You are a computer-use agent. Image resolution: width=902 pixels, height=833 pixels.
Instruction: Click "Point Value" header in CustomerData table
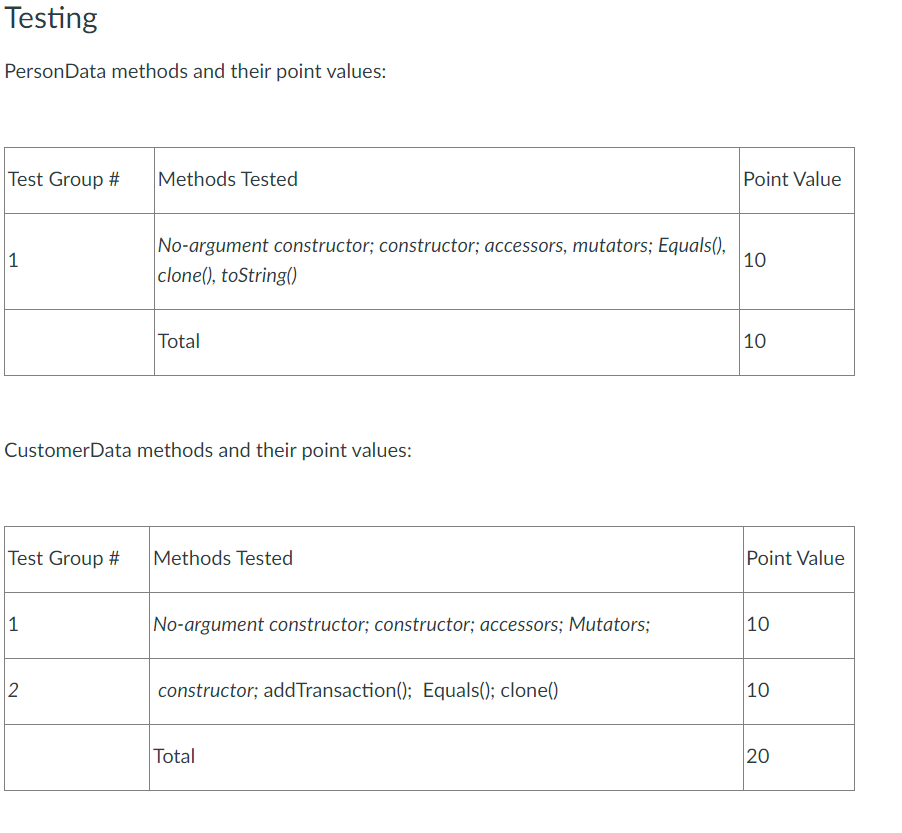(795, 559)
